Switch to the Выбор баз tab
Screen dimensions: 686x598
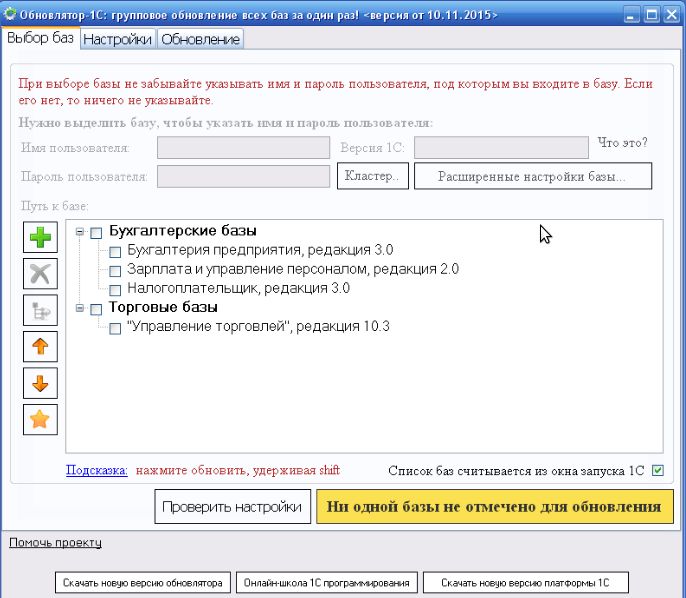[41, 38]
